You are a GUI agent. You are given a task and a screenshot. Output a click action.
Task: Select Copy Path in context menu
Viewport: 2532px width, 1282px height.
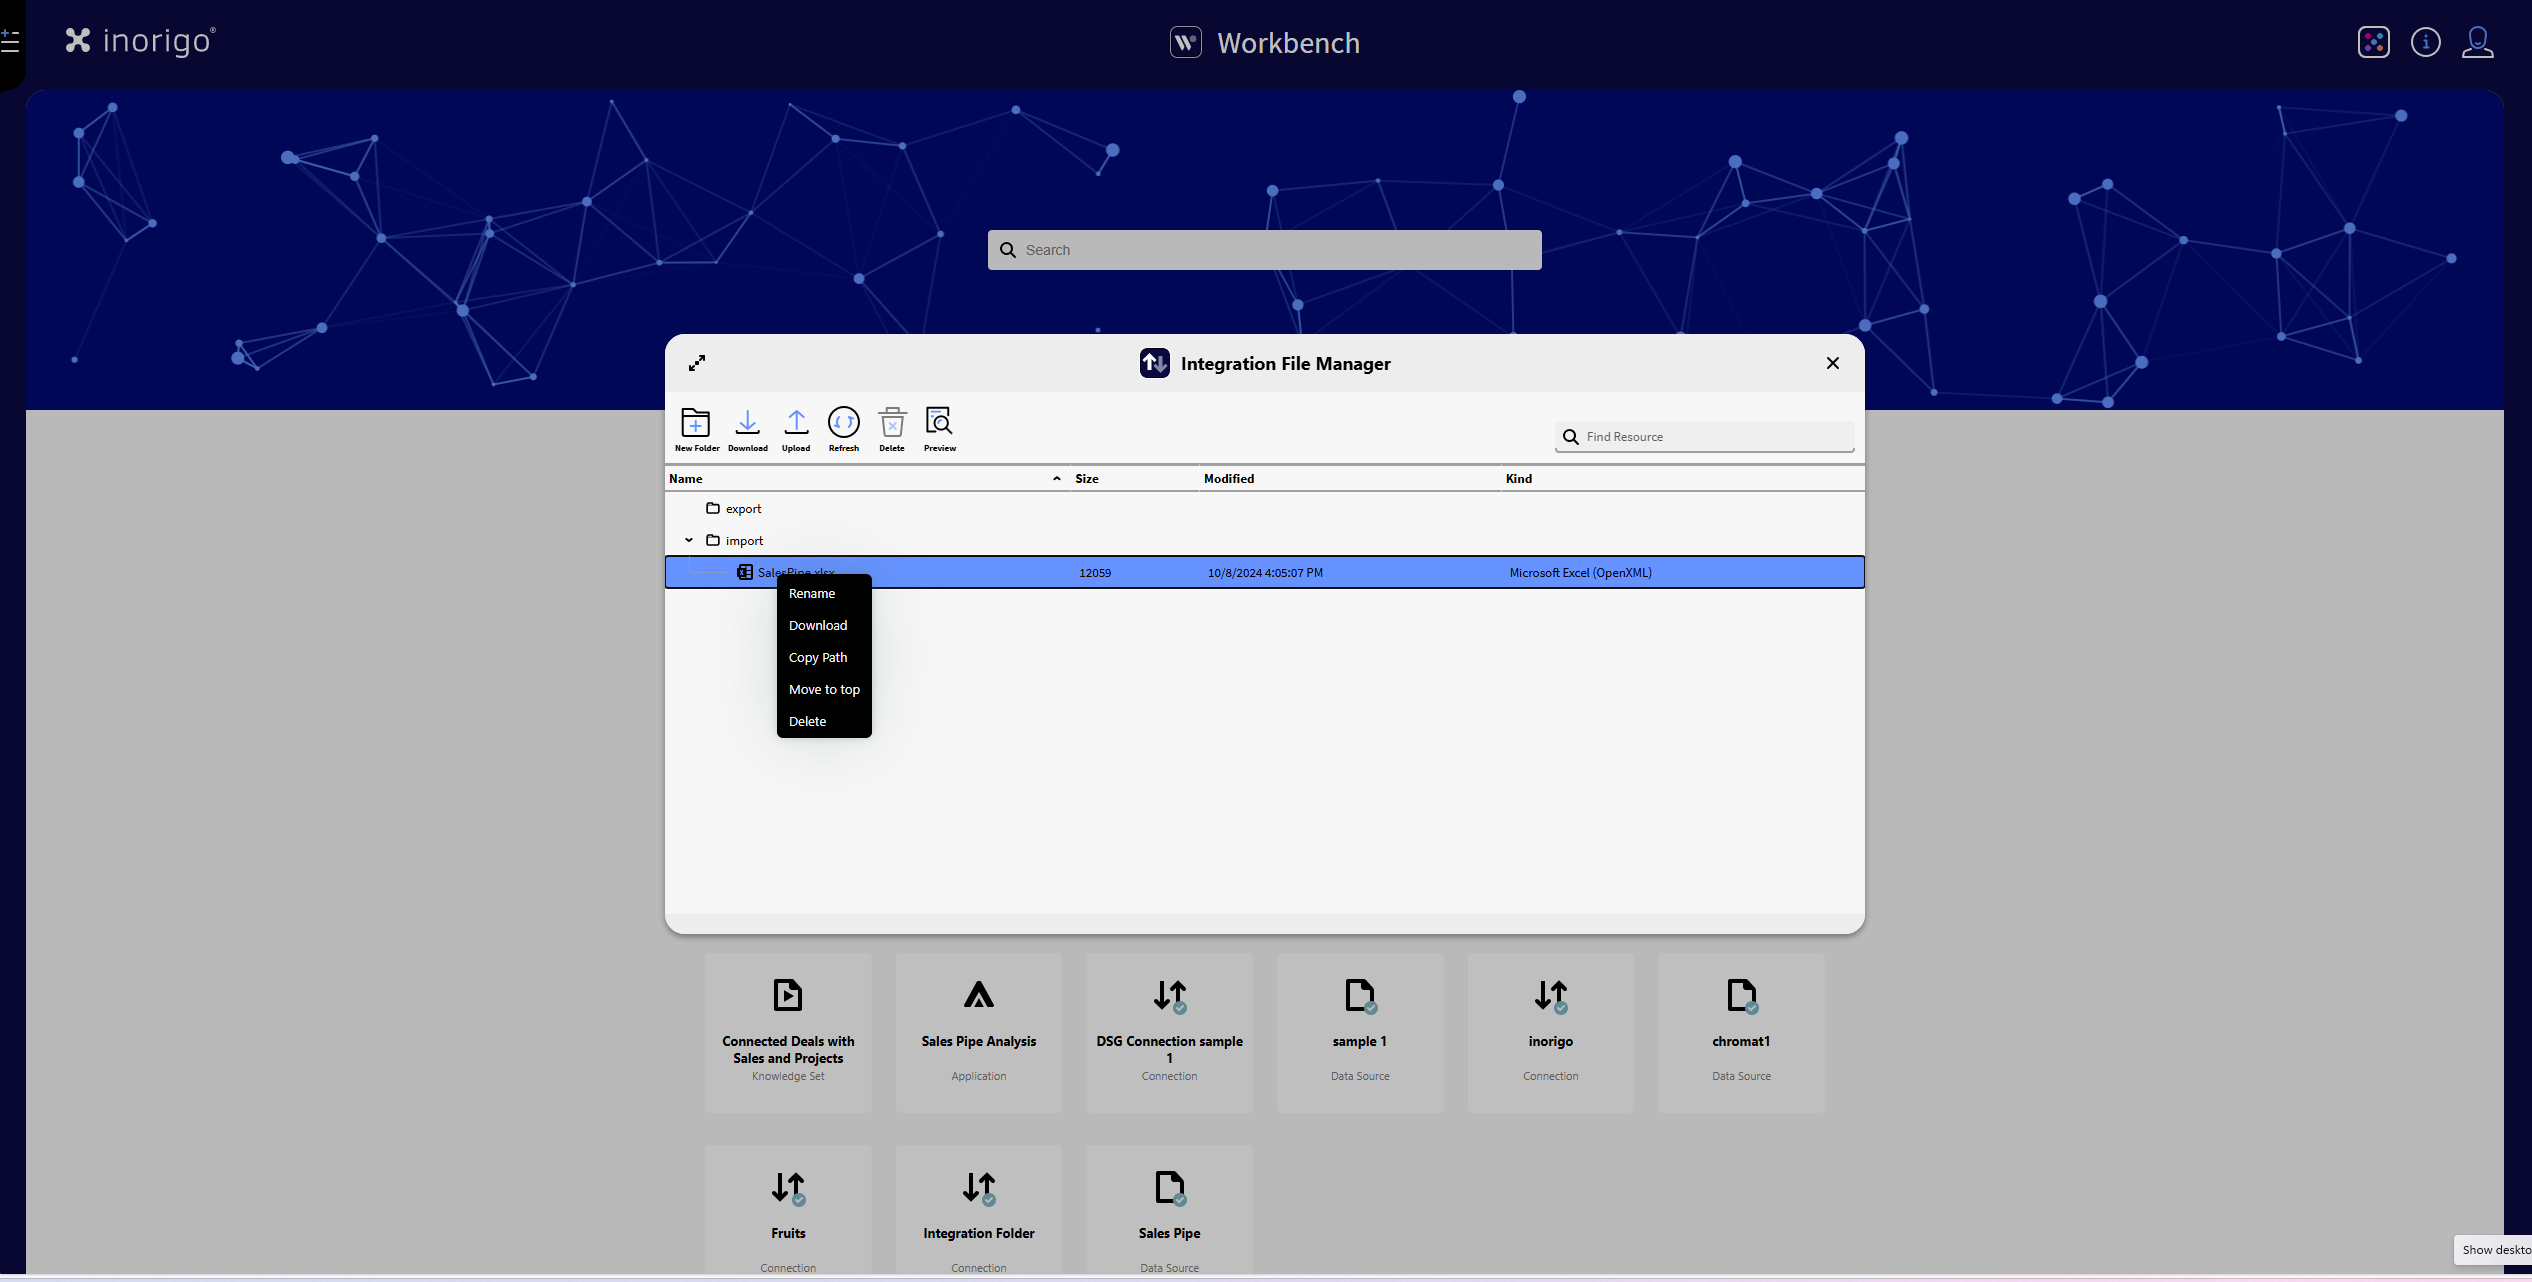817,658
